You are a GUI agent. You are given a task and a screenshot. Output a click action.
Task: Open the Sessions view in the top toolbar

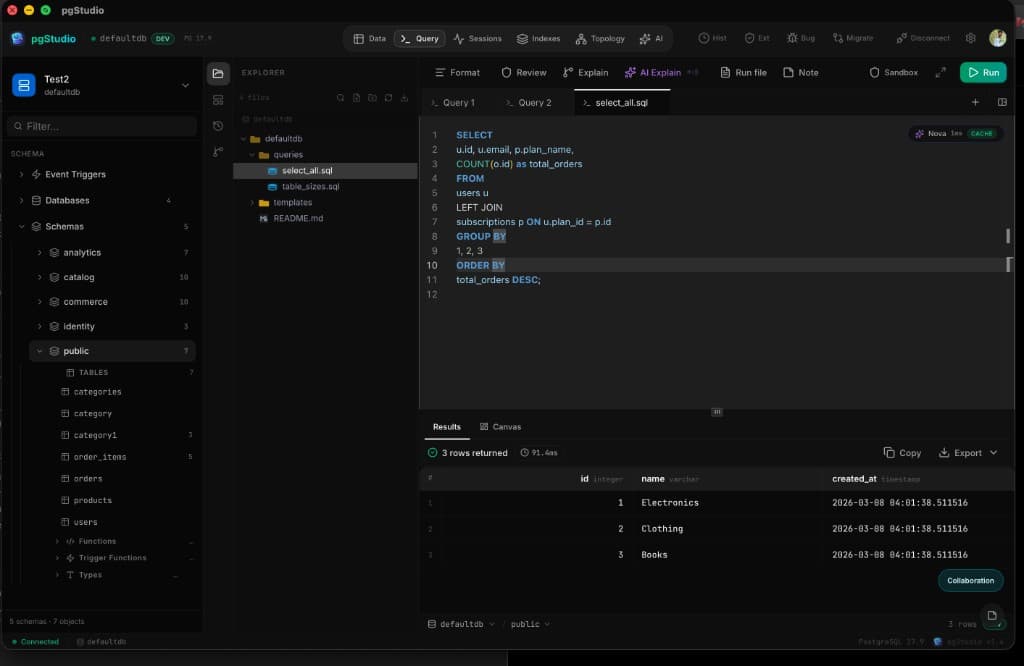(477, 38)
